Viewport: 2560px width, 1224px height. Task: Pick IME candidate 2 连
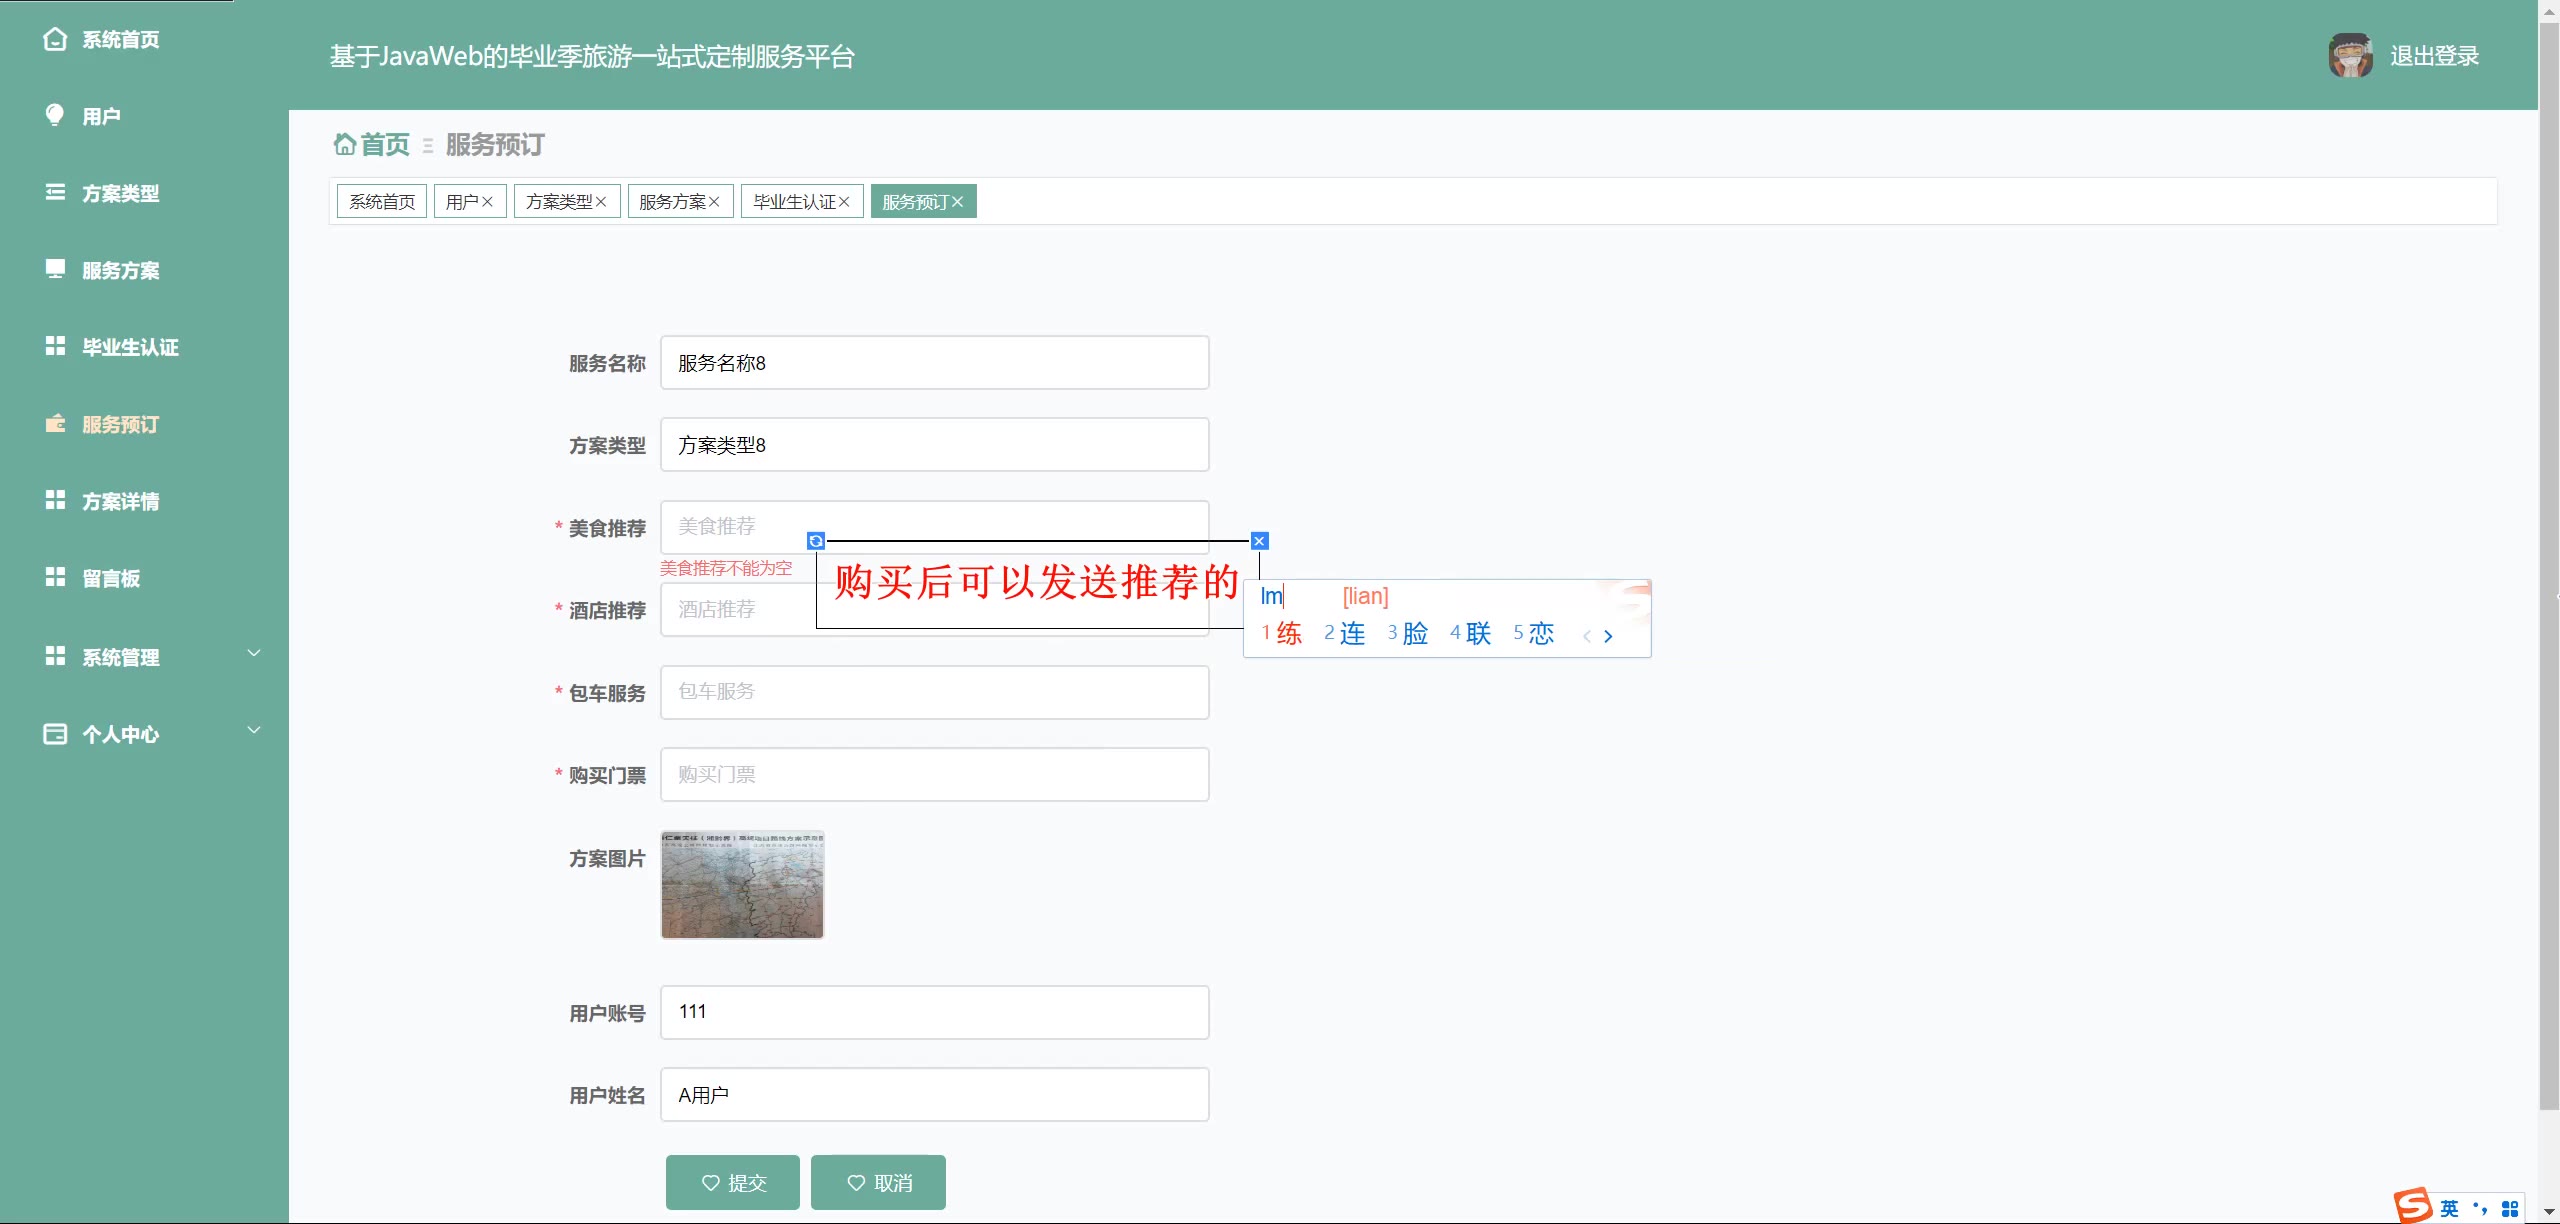(1345, 633)
